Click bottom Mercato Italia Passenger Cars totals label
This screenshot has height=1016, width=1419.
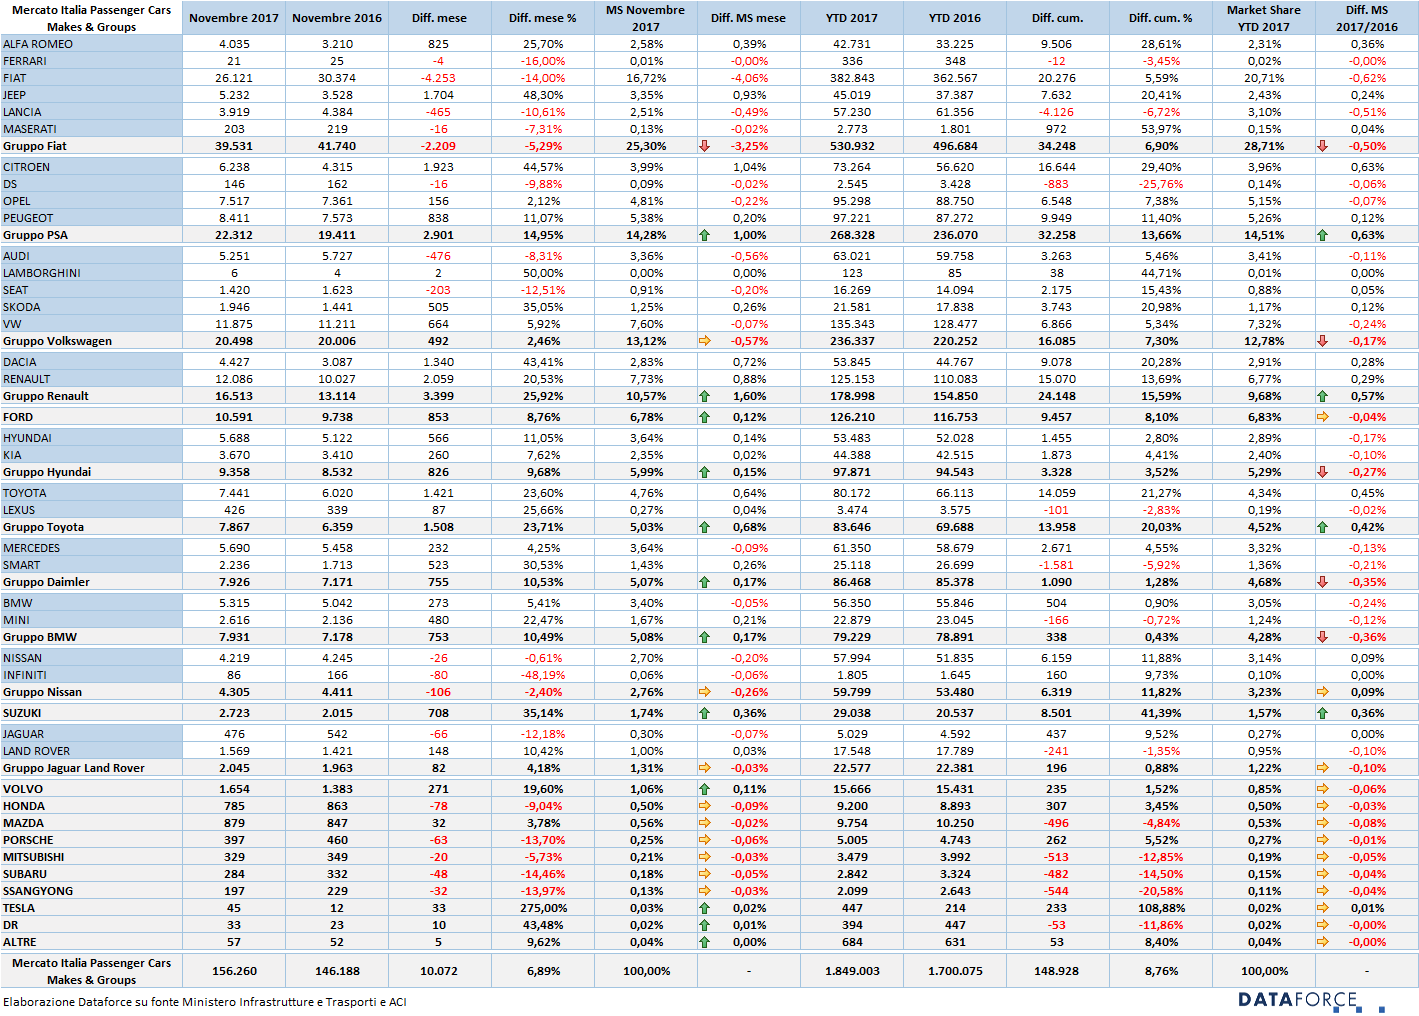[x=91, y=971]
